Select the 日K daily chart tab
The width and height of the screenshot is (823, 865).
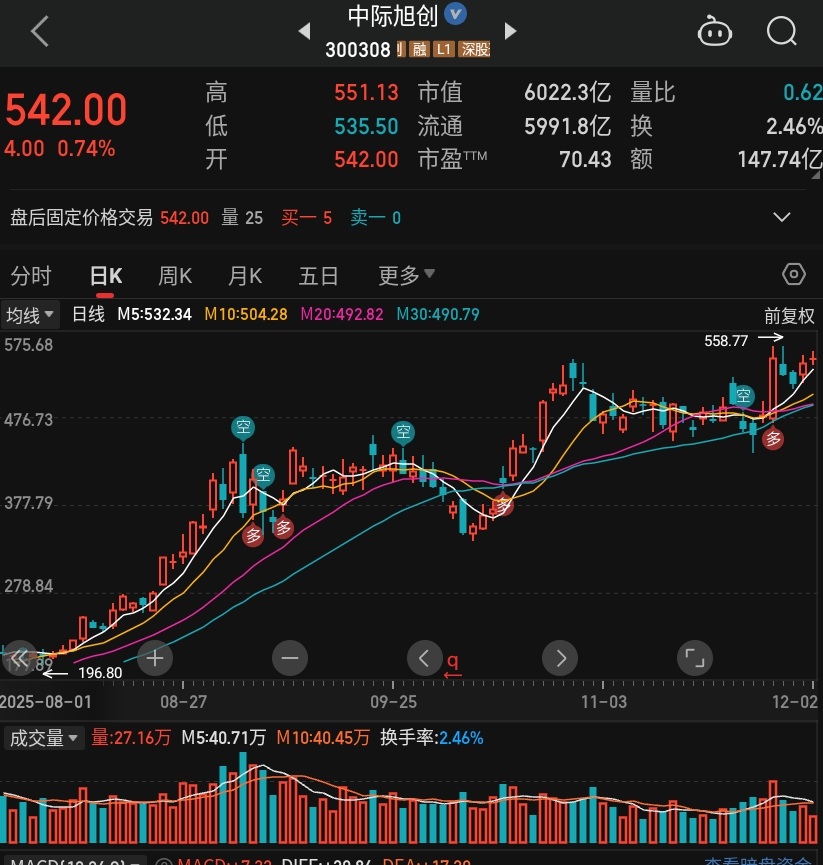[x=106, y=275]
